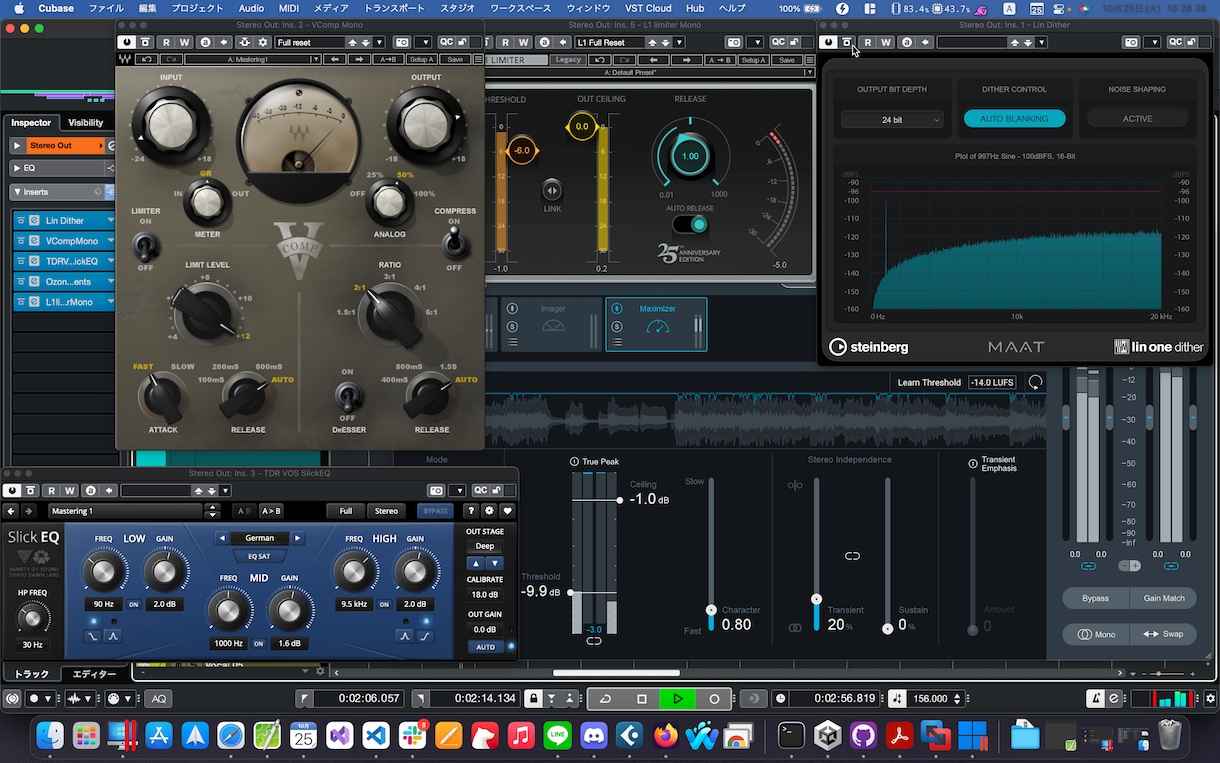Click Ozone Mono button
The image size is (1220, 763).
(1096, 634)
